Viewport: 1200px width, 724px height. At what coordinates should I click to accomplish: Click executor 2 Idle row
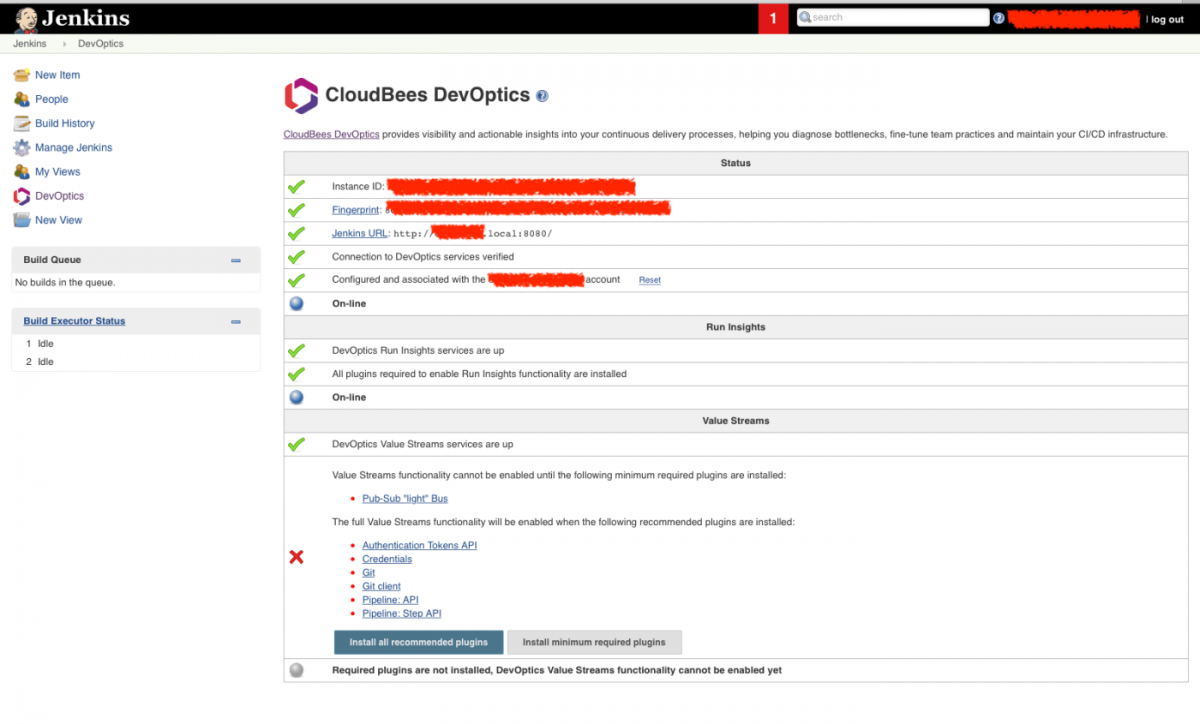136,362
